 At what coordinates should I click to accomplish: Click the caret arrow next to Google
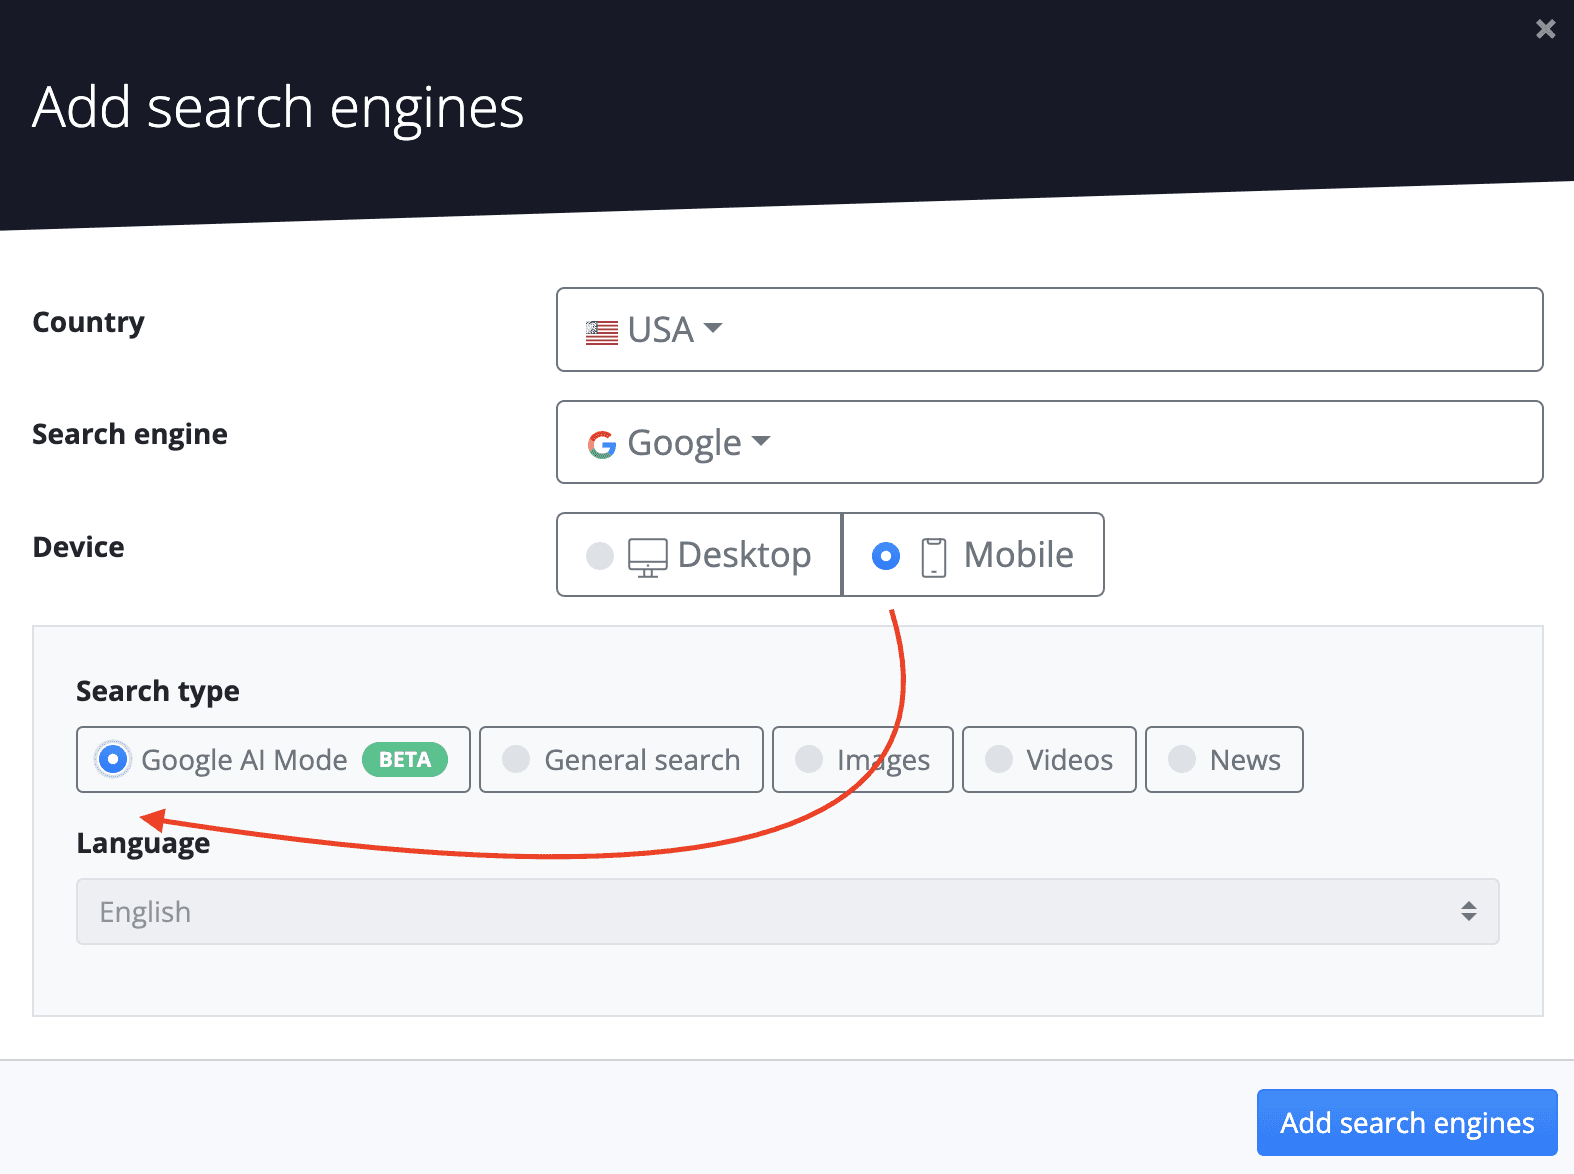click(x=761, y=440)
